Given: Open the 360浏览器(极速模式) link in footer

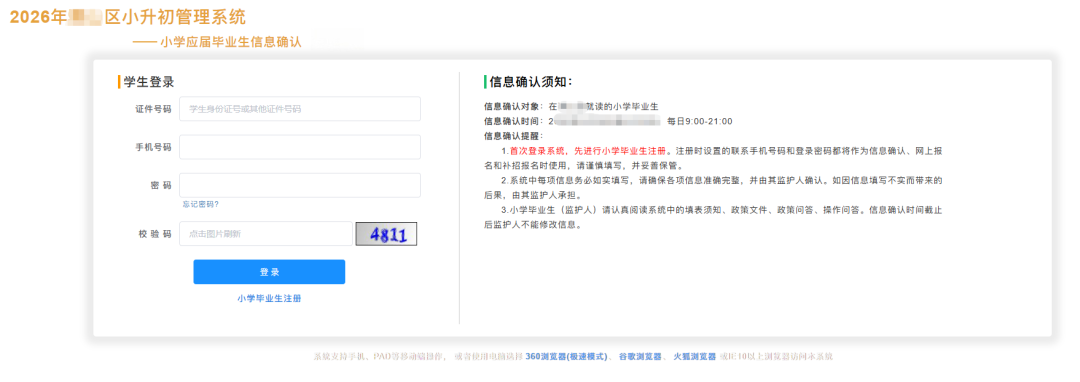Looking at the screenshot, I should pyautogui.click(x=566, y=357).
